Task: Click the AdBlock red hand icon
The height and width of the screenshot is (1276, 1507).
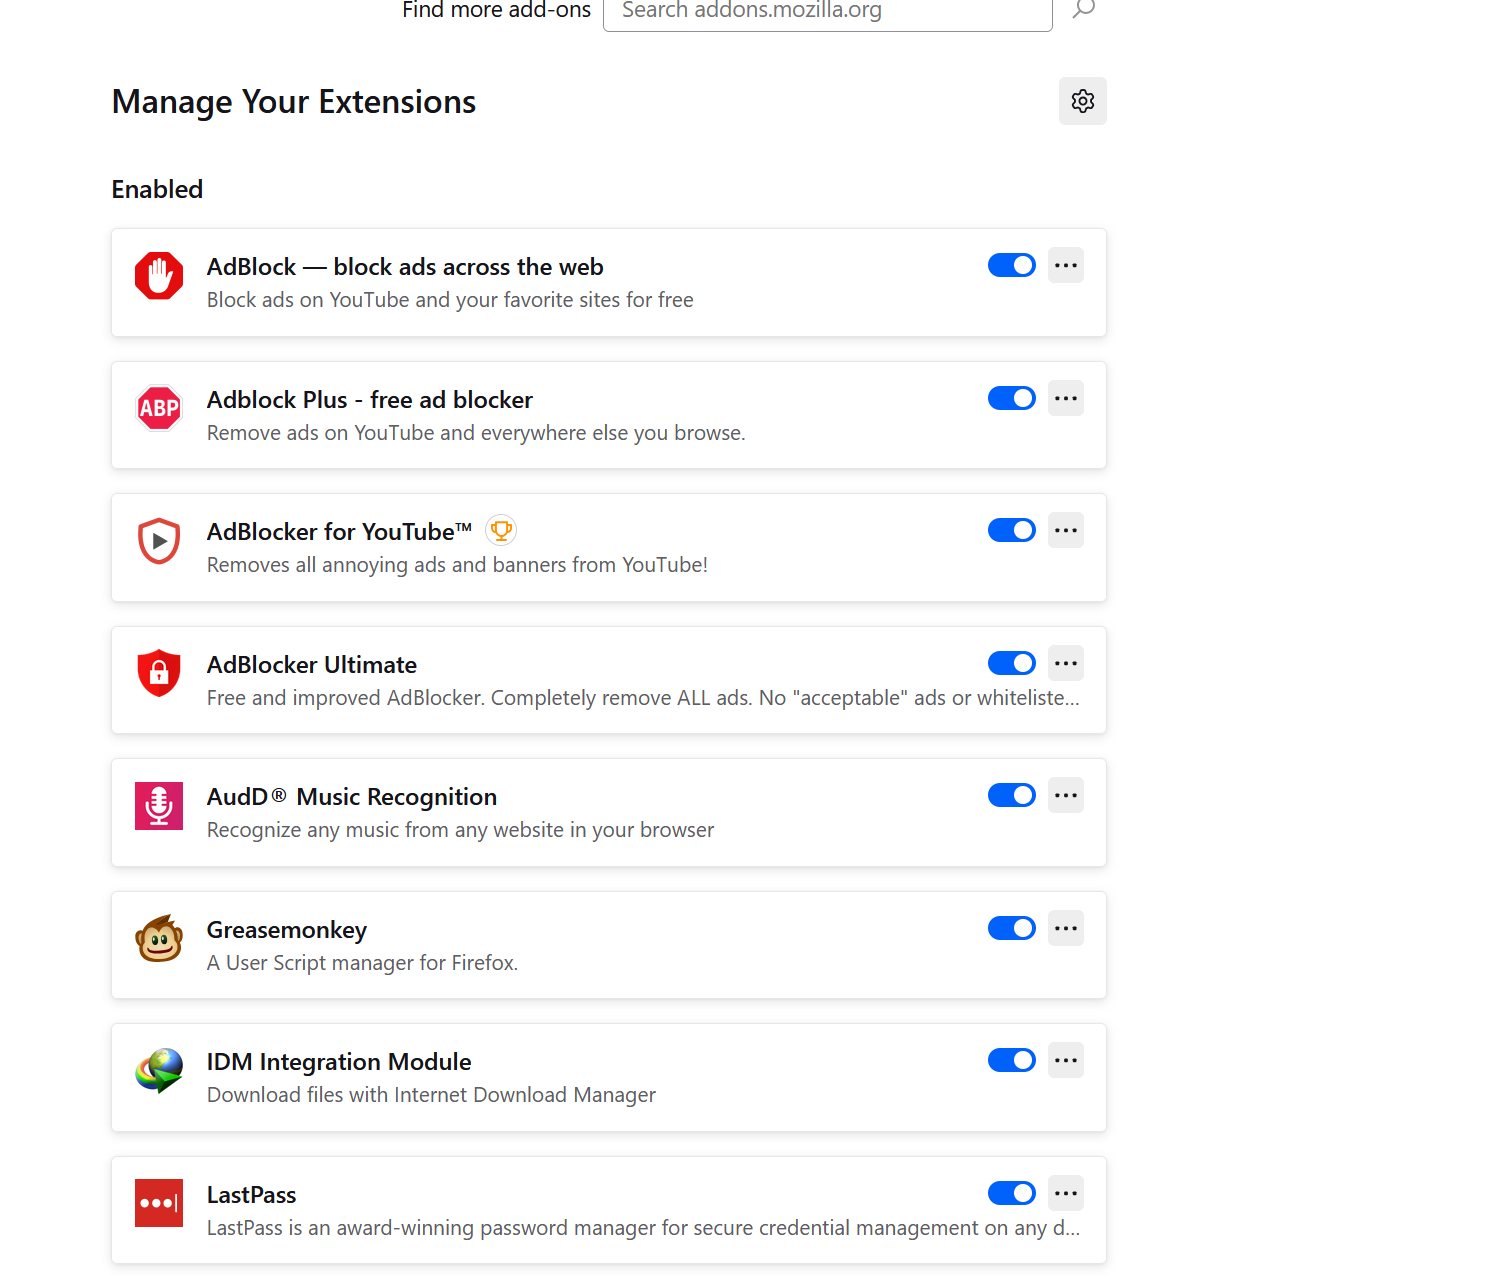Action: click(x=159, y=276)
